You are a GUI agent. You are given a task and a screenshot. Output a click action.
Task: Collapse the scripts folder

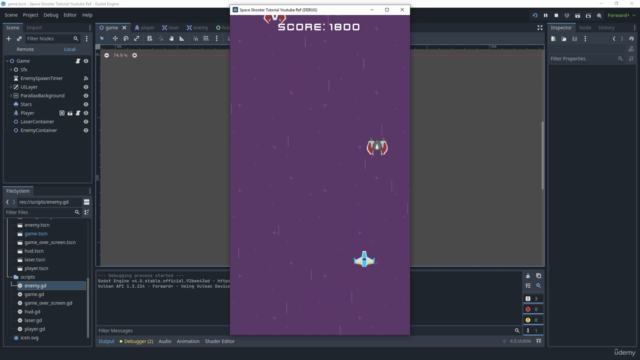[11, 277]
